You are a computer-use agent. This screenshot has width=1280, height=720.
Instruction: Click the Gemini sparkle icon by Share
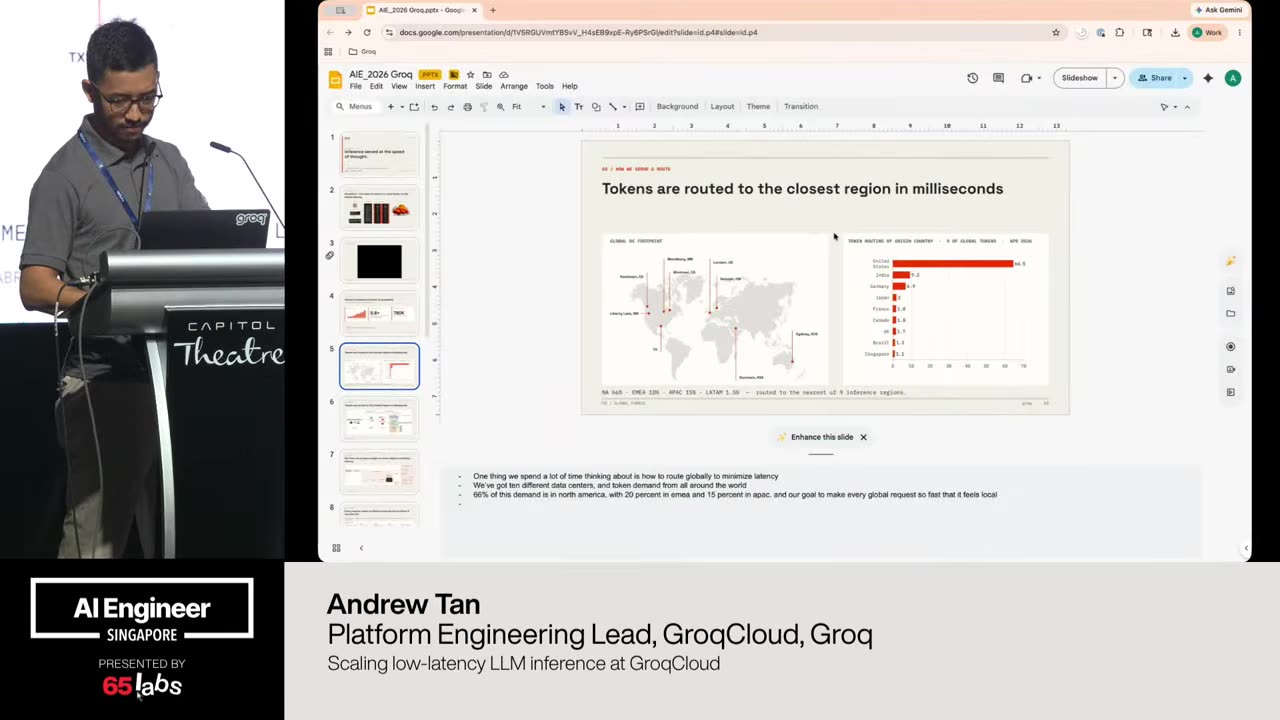click(x=1208, y=78)
